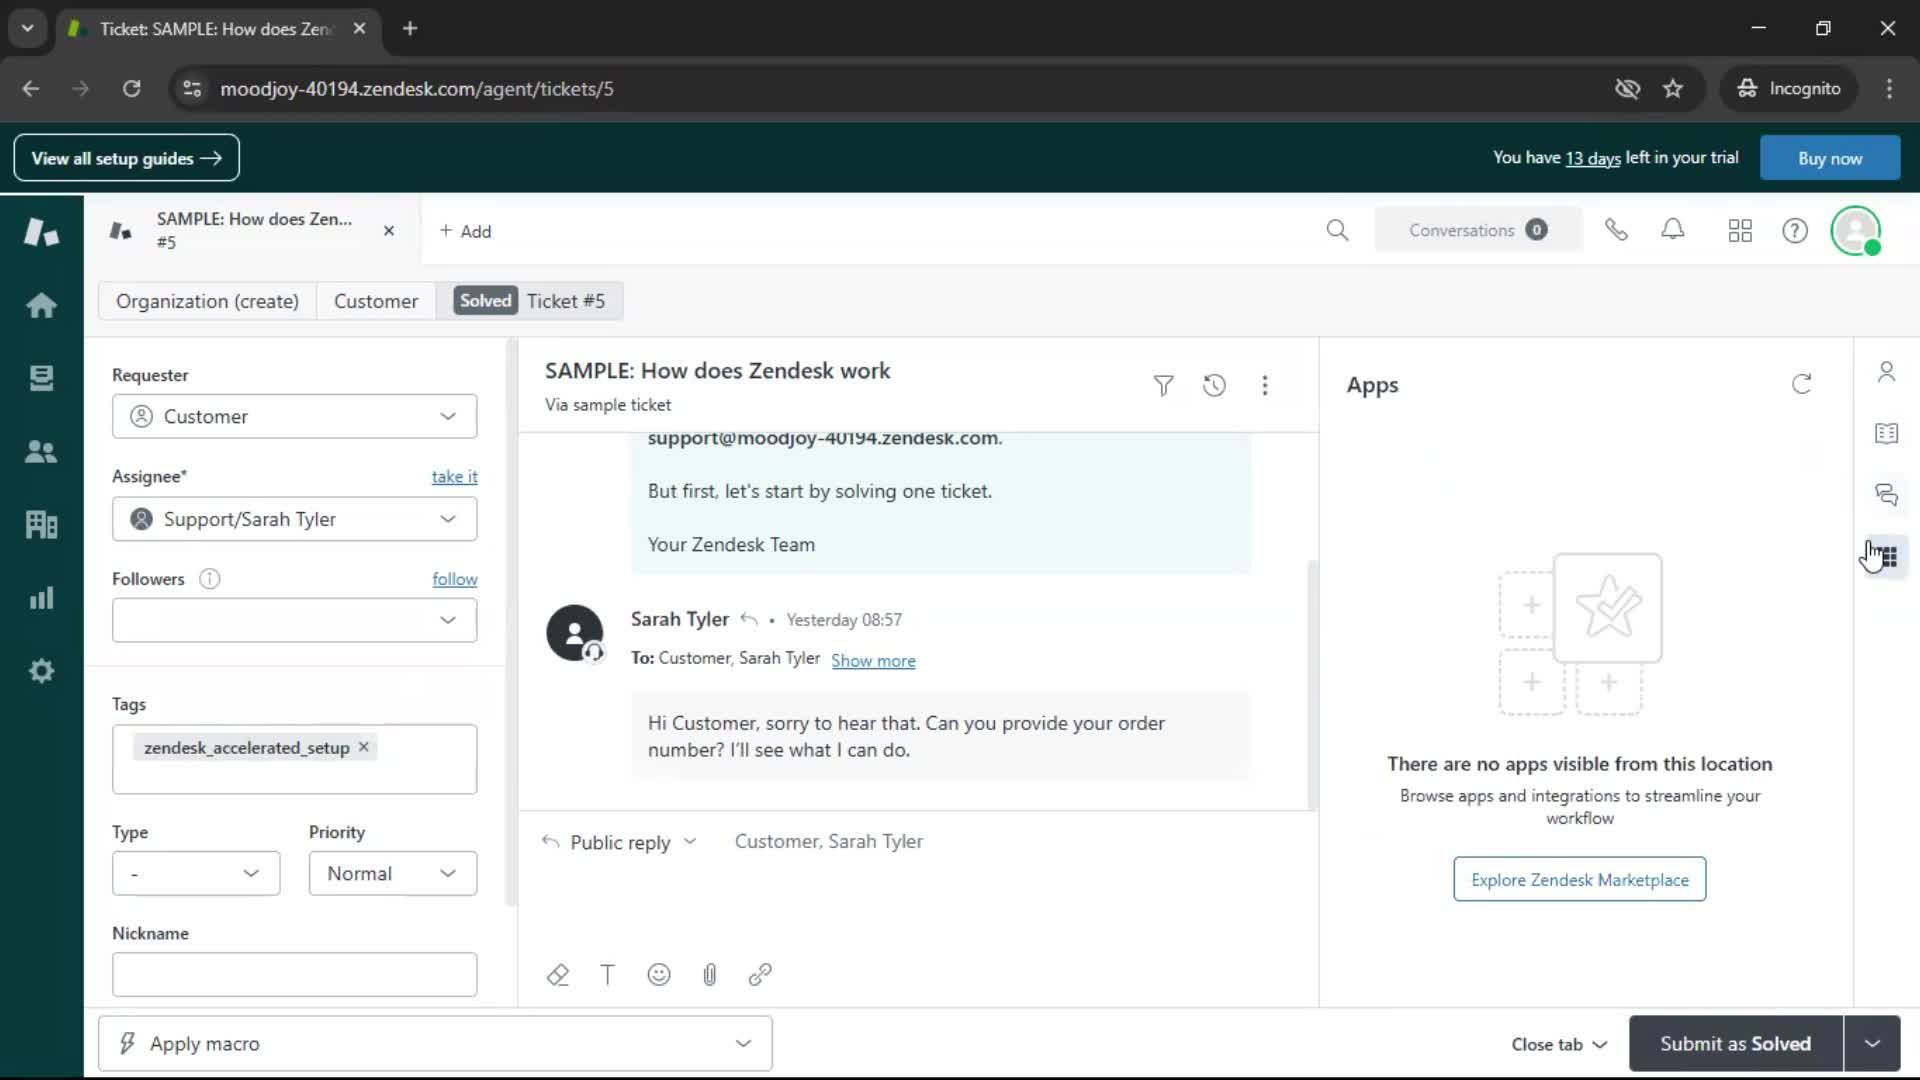Toggle text formatting T icon

(x=607, y=974)
